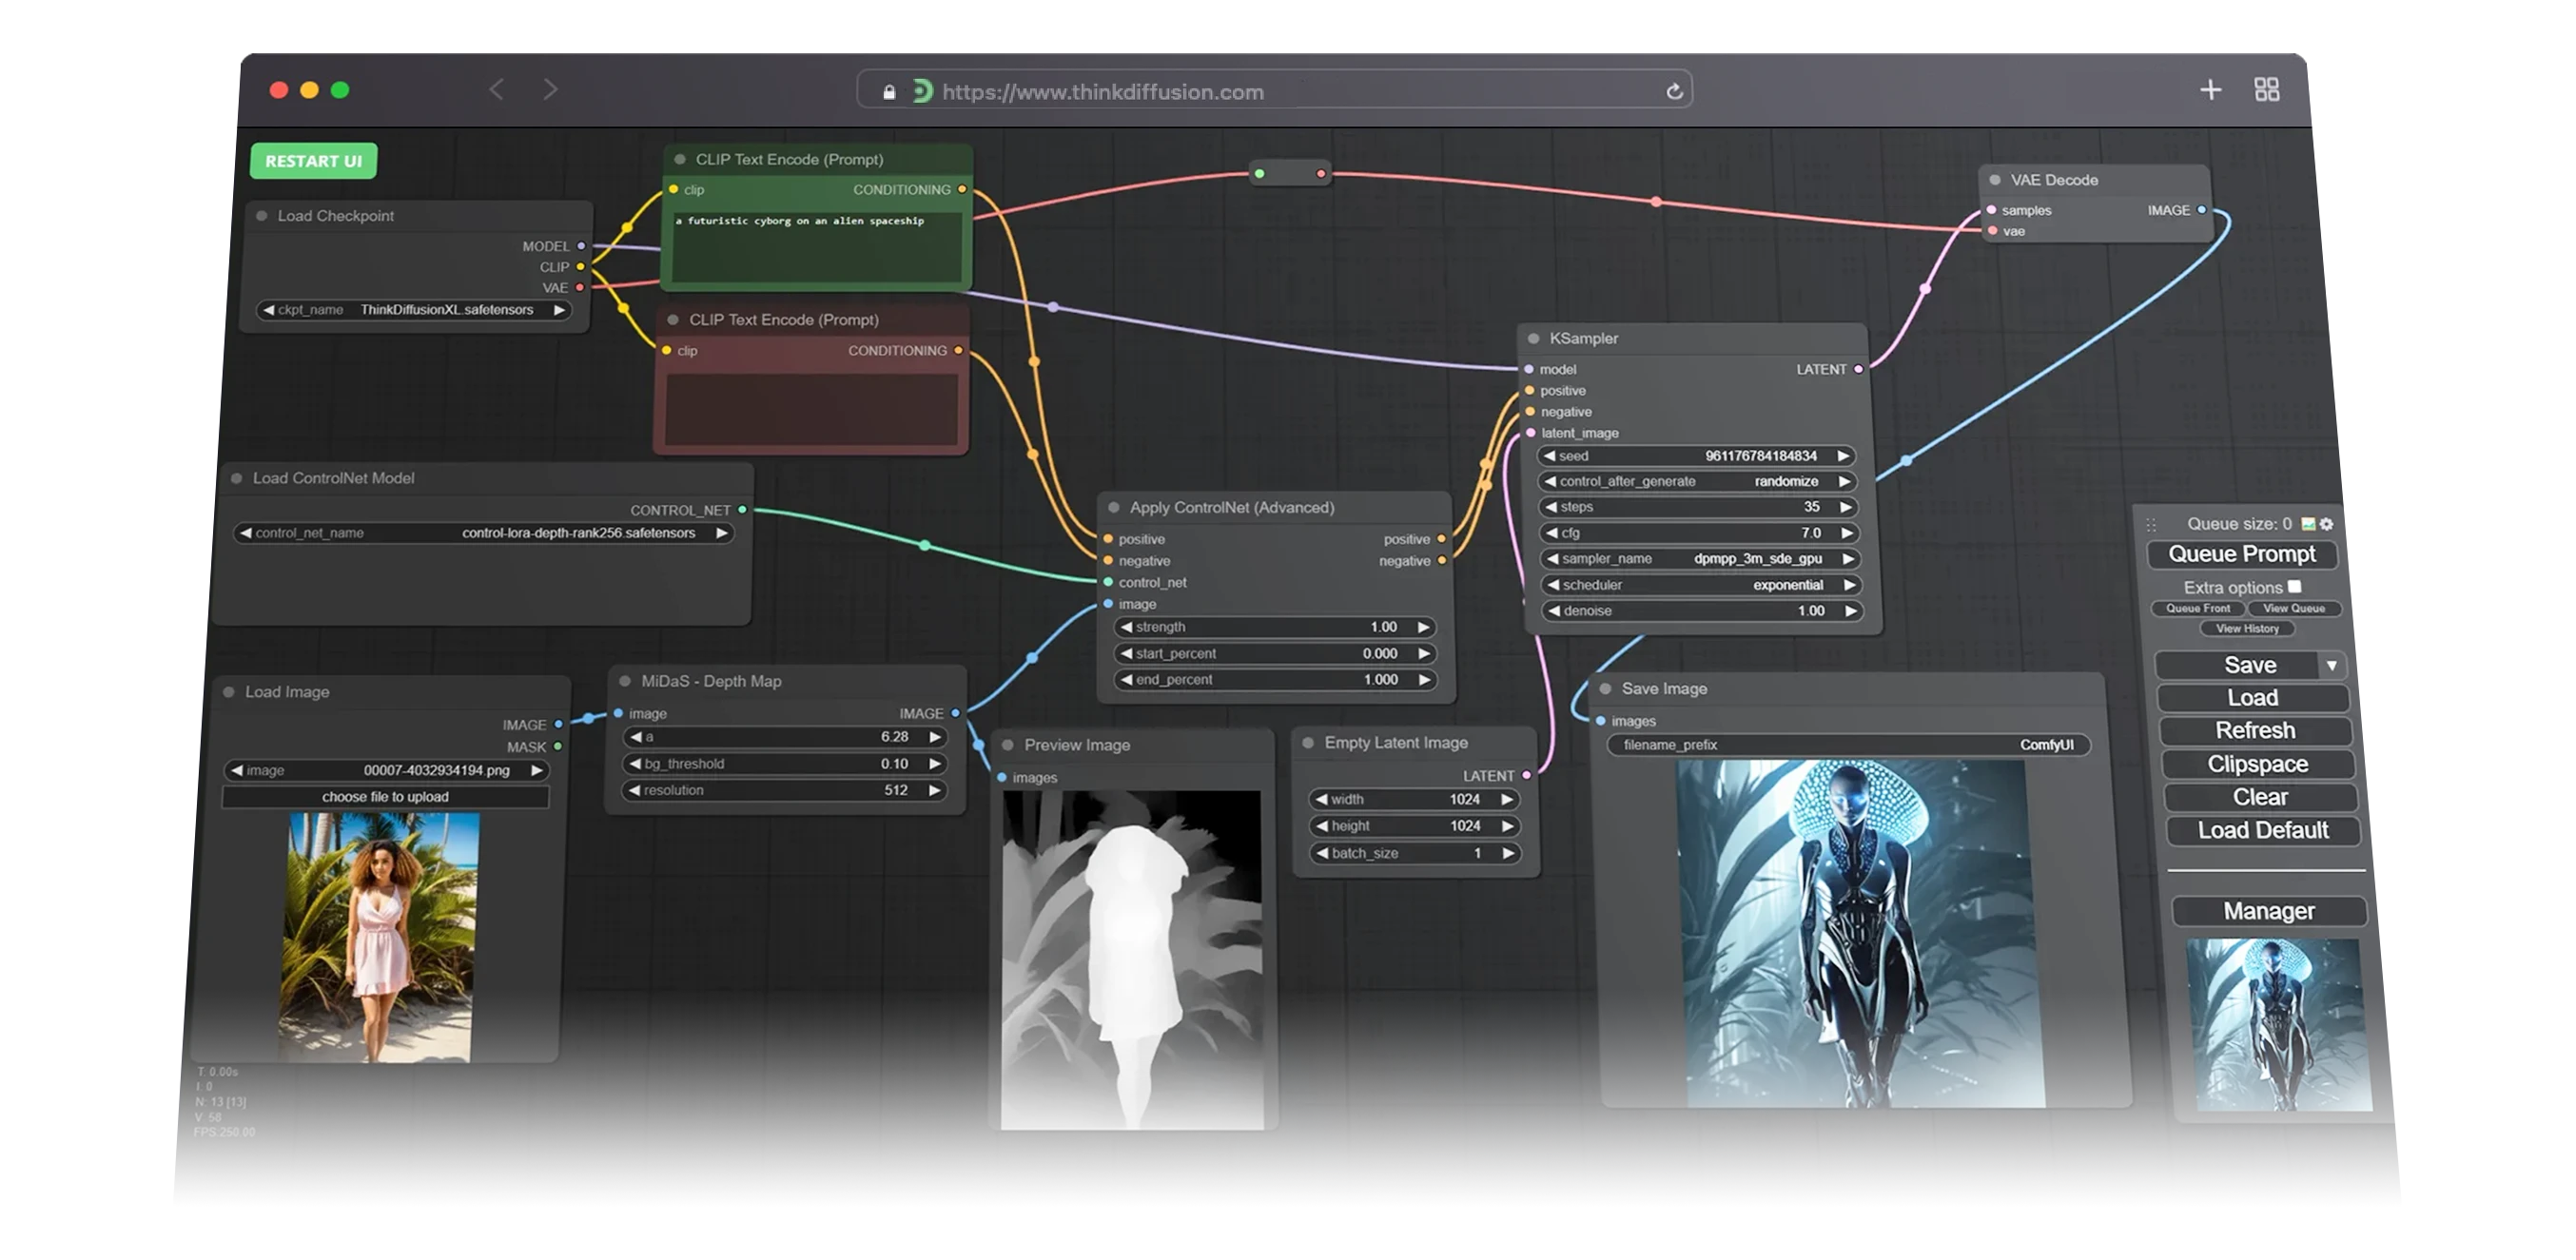Image resolution: width=2576 pixels, height=1260 pixels.
Task: Open the Save dropdown arrow
Action: point(2333,665)
